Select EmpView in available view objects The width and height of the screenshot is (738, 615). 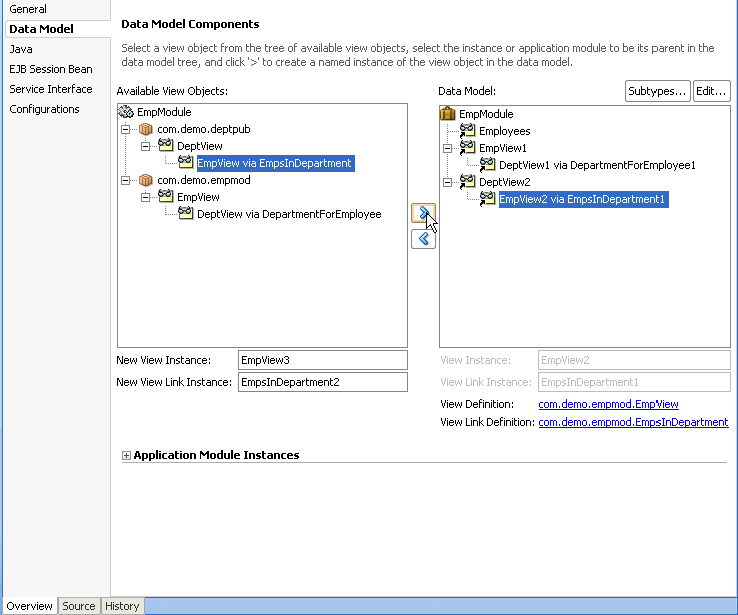point(198,197)
